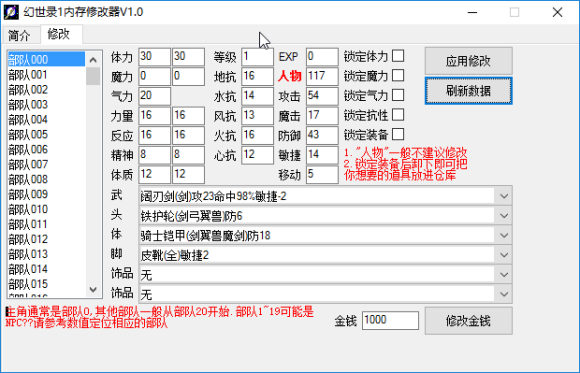580x373 pixels.
Task: Select 部队000 in the list
Action: click(x=46, y=60)
